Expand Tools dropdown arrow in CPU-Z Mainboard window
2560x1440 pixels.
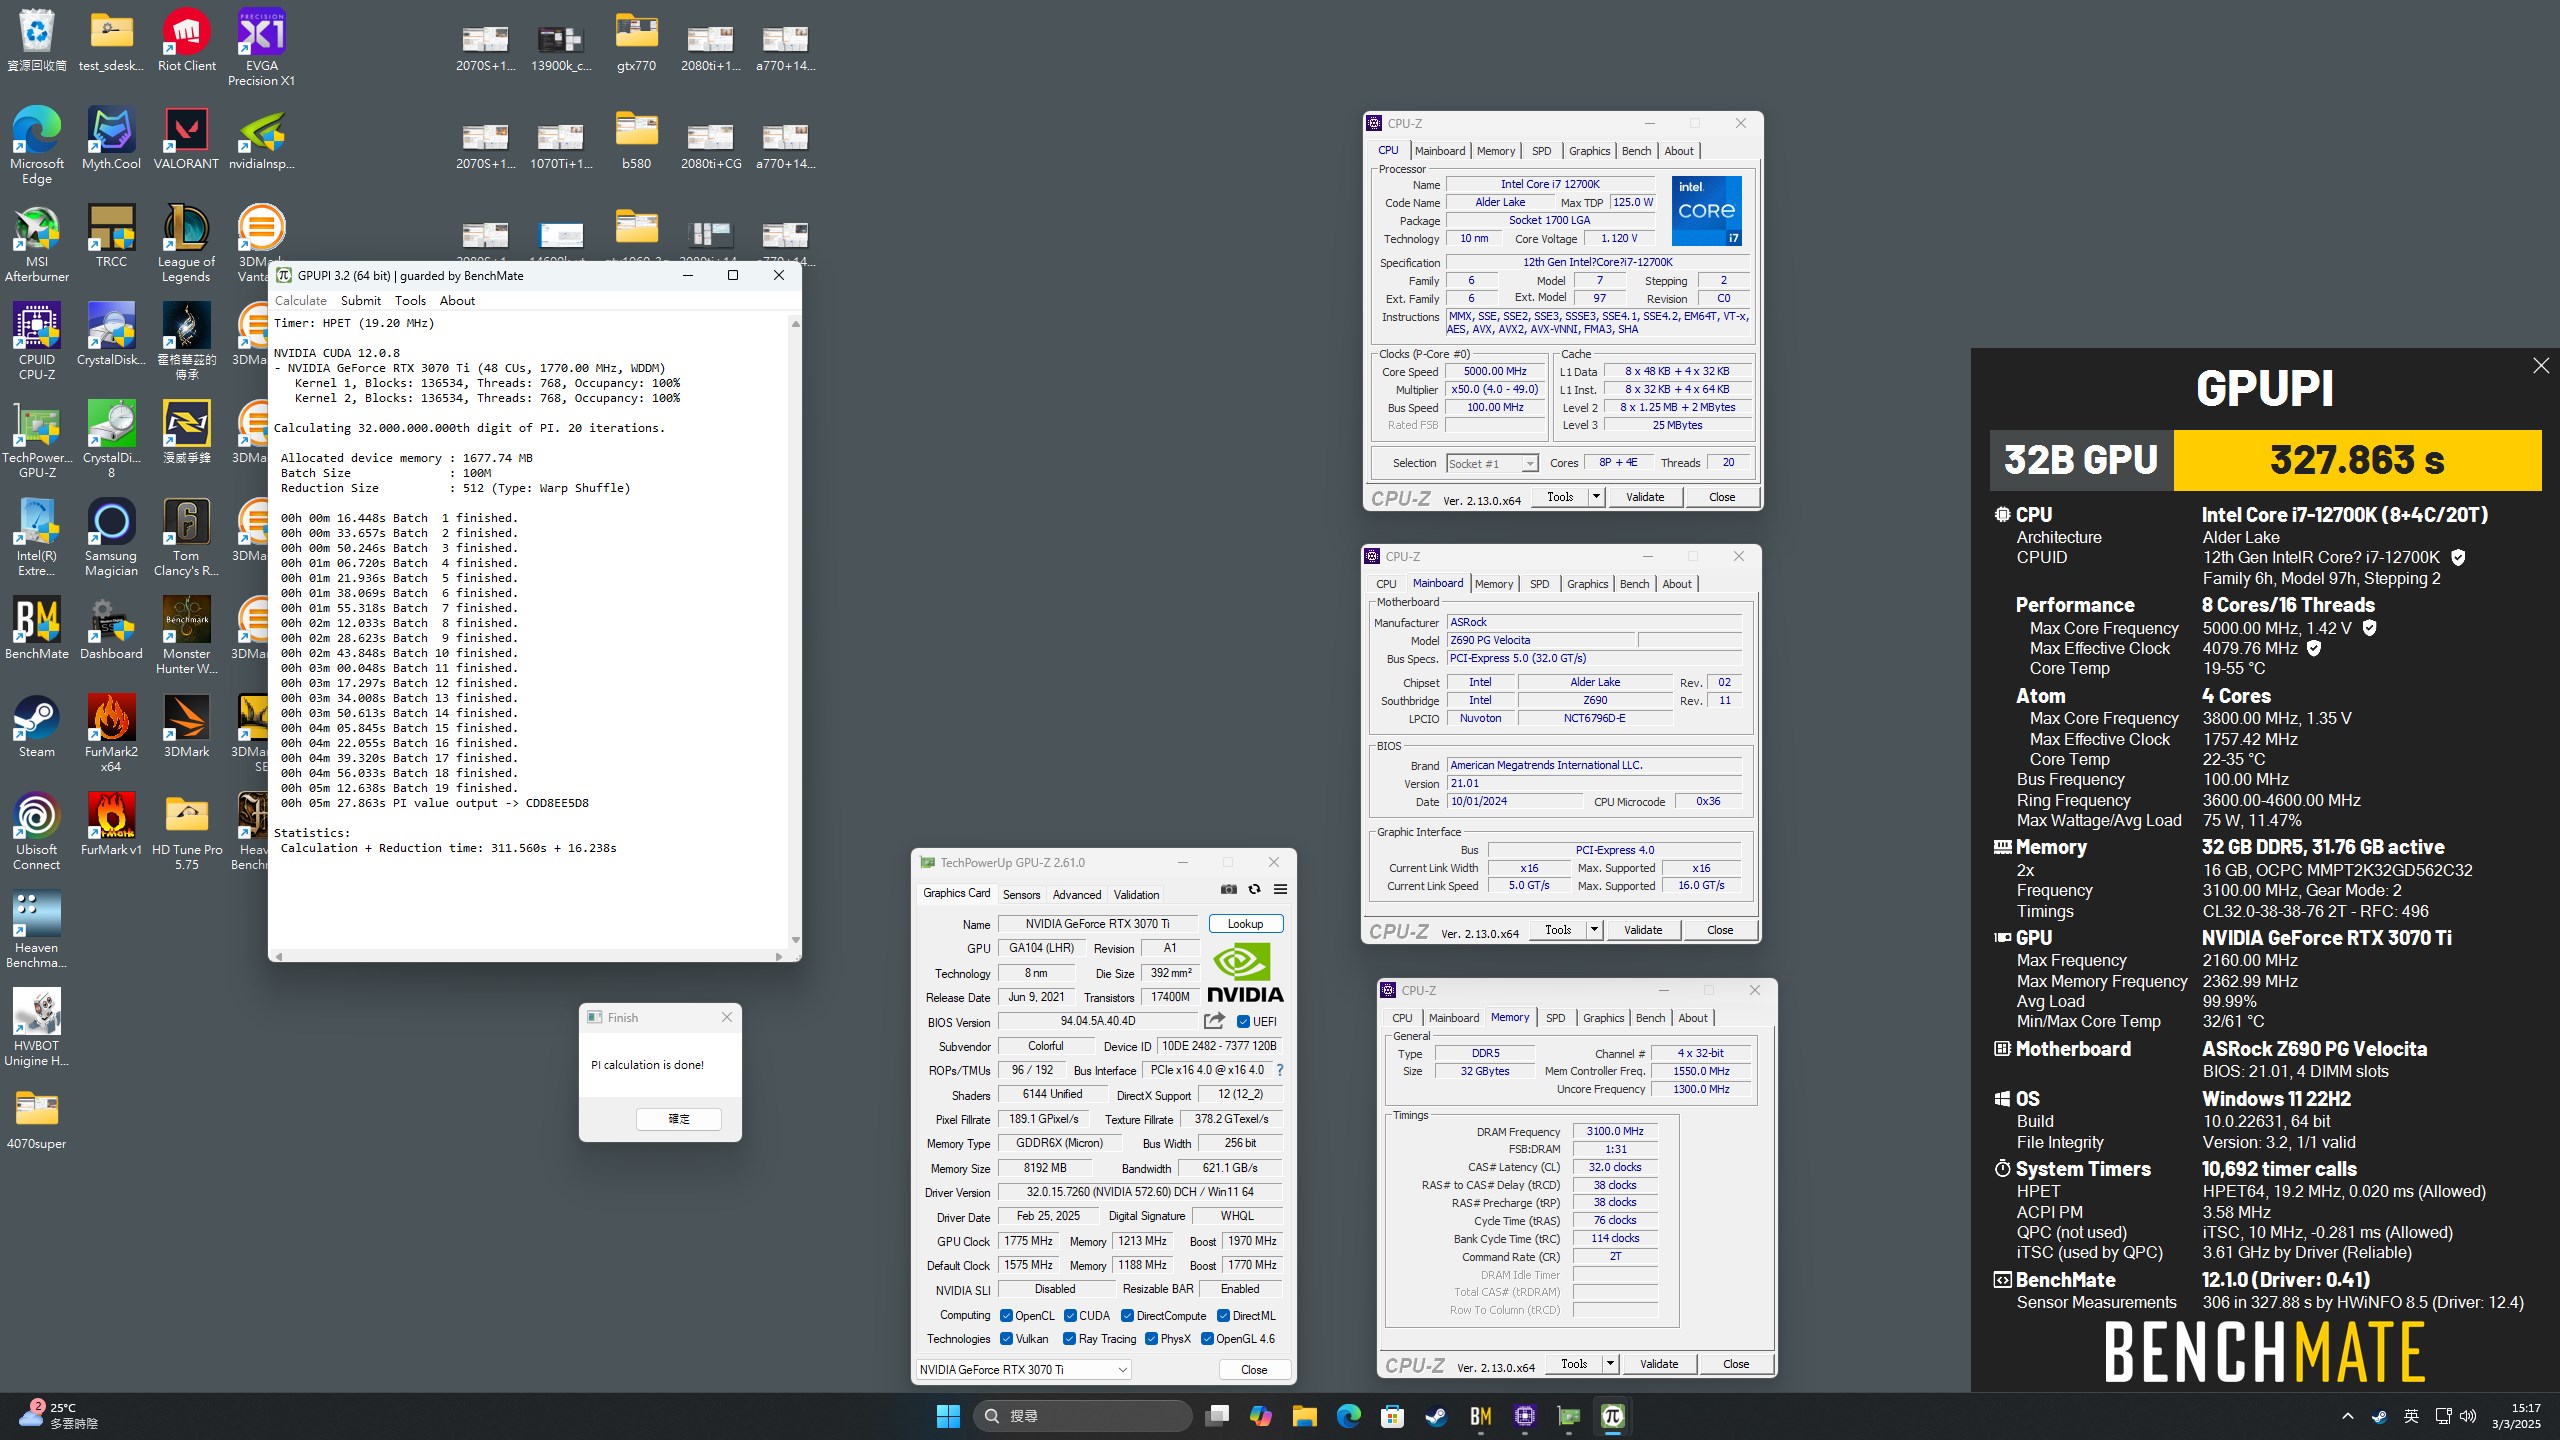click(x=1594, y=930)
